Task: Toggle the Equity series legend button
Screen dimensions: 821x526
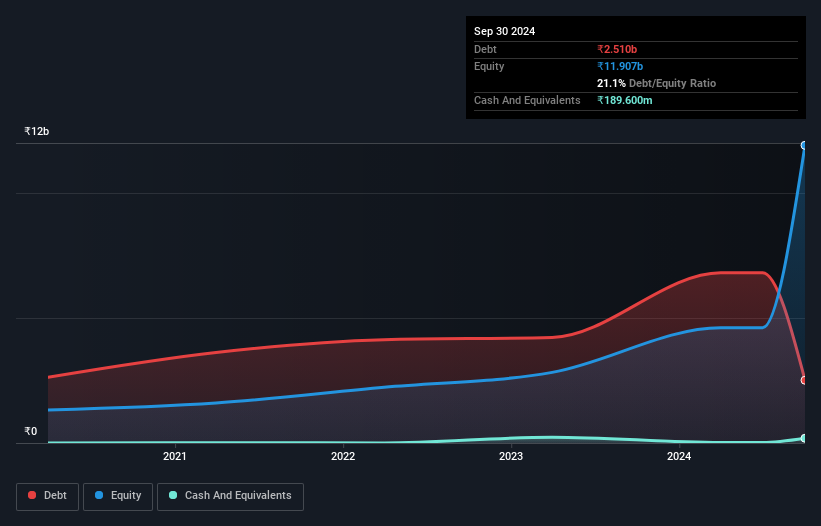Action: tap(118, 496)
